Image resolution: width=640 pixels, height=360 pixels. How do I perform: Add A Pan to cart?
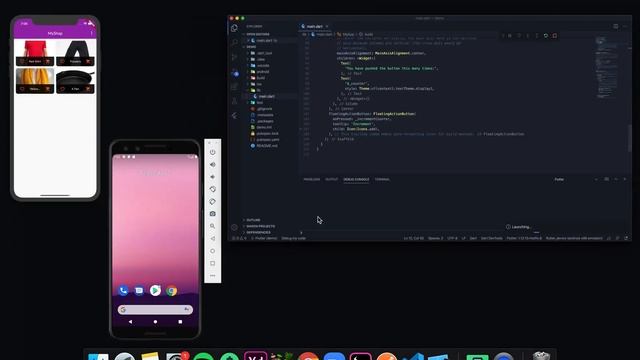88,89
